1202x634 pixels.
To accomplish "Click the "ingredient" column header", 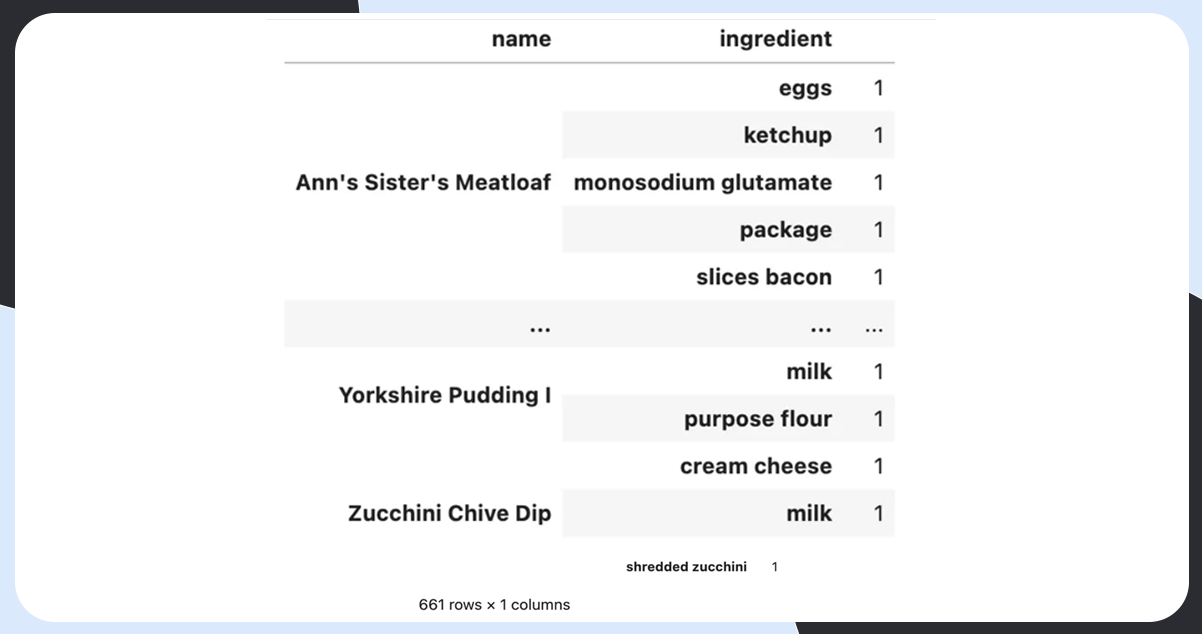I will point(775,39).
